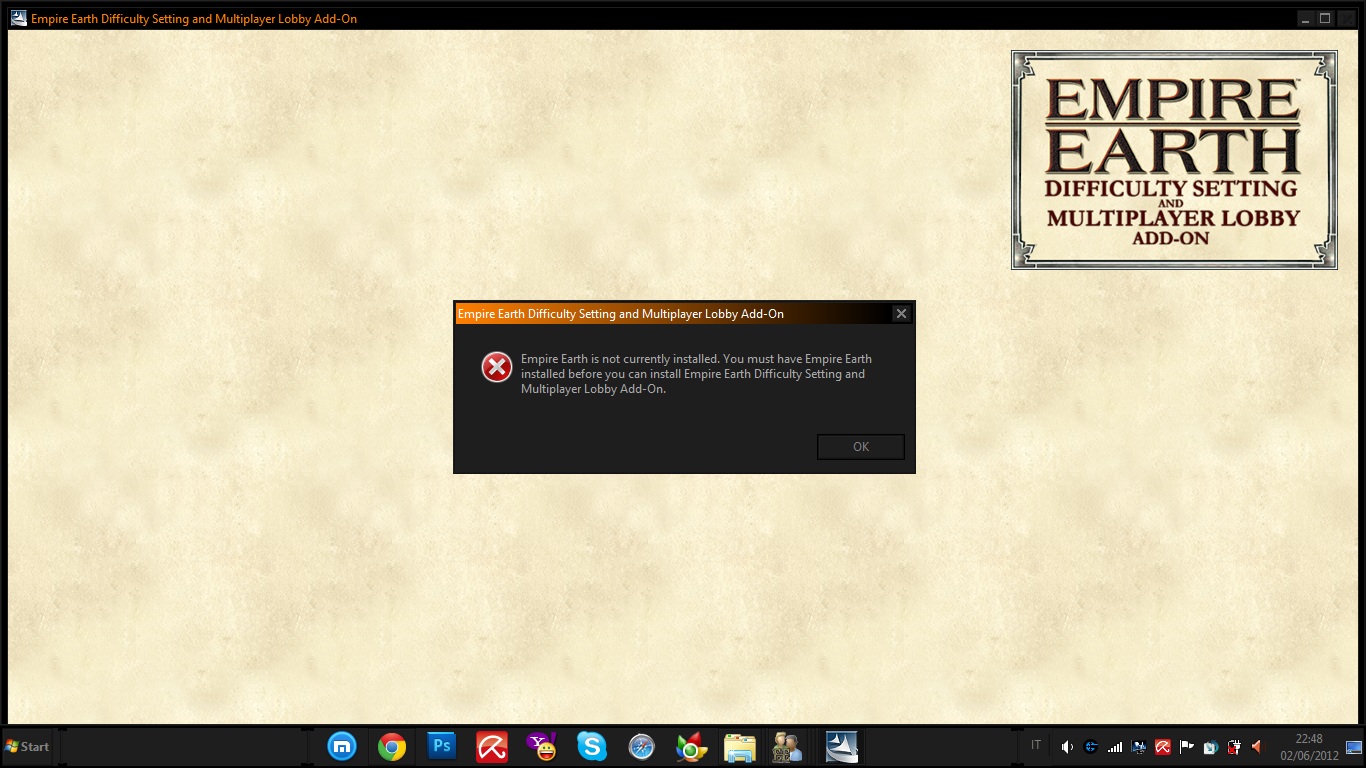Image resolution: width=1366 pixels, height=768 pixels.
Task: Open the Start menu
Action: [28, 747]
